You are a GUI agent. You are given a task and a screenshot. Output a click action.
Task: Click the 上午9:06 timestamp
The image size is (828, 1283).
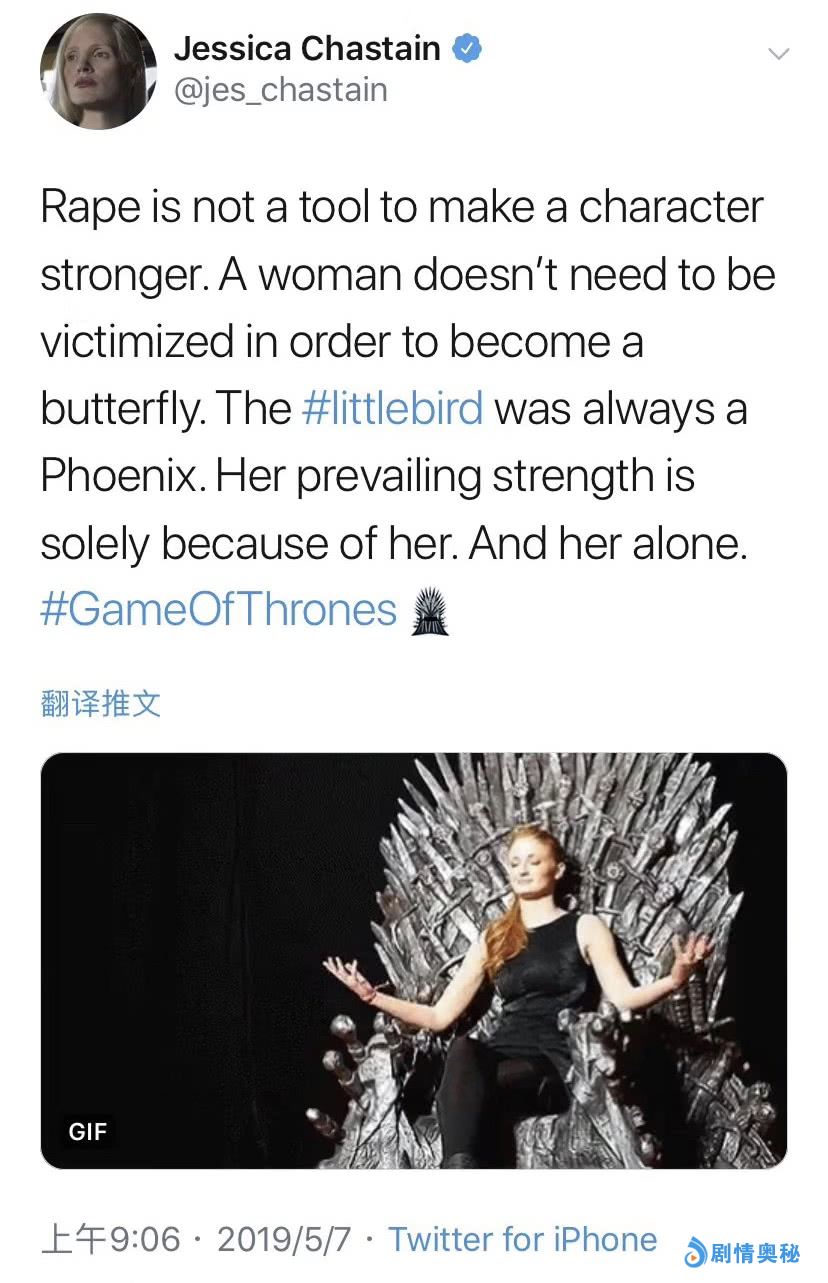coord(110,1240)
